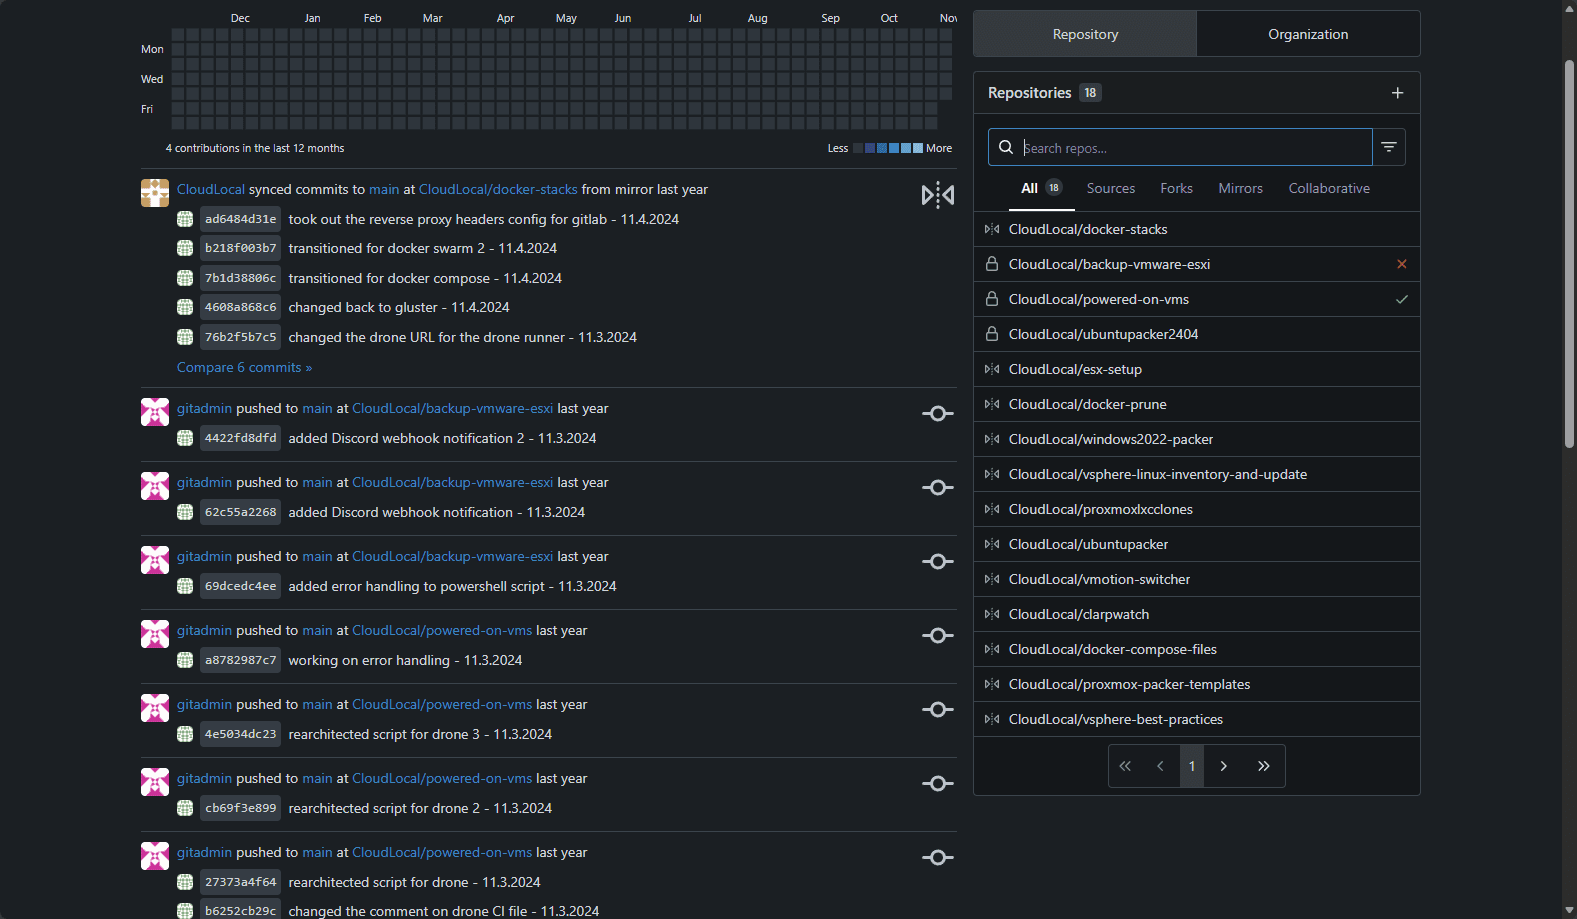Click the lock icon beside CloudLocal/ubuntupacker2404

tap(991, 334)
